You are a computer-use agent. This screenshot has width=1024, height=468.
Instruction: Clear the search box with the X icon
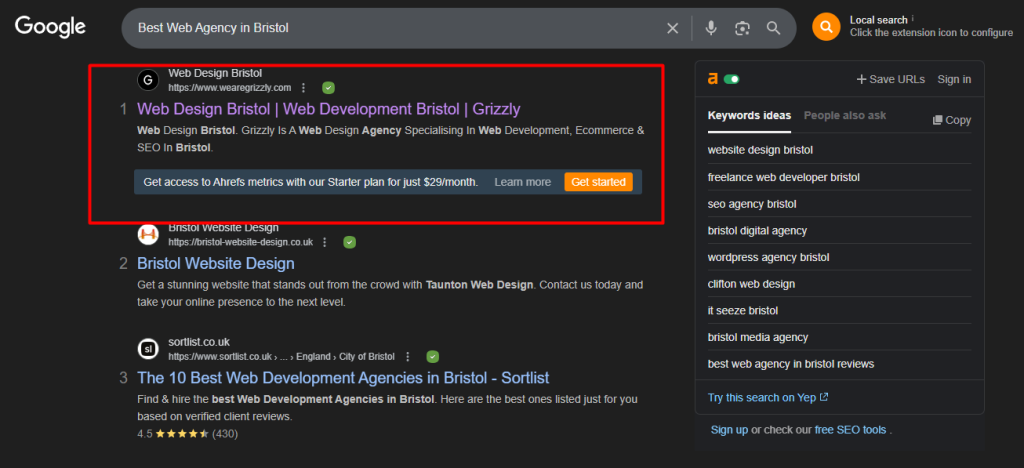[673, 28]
